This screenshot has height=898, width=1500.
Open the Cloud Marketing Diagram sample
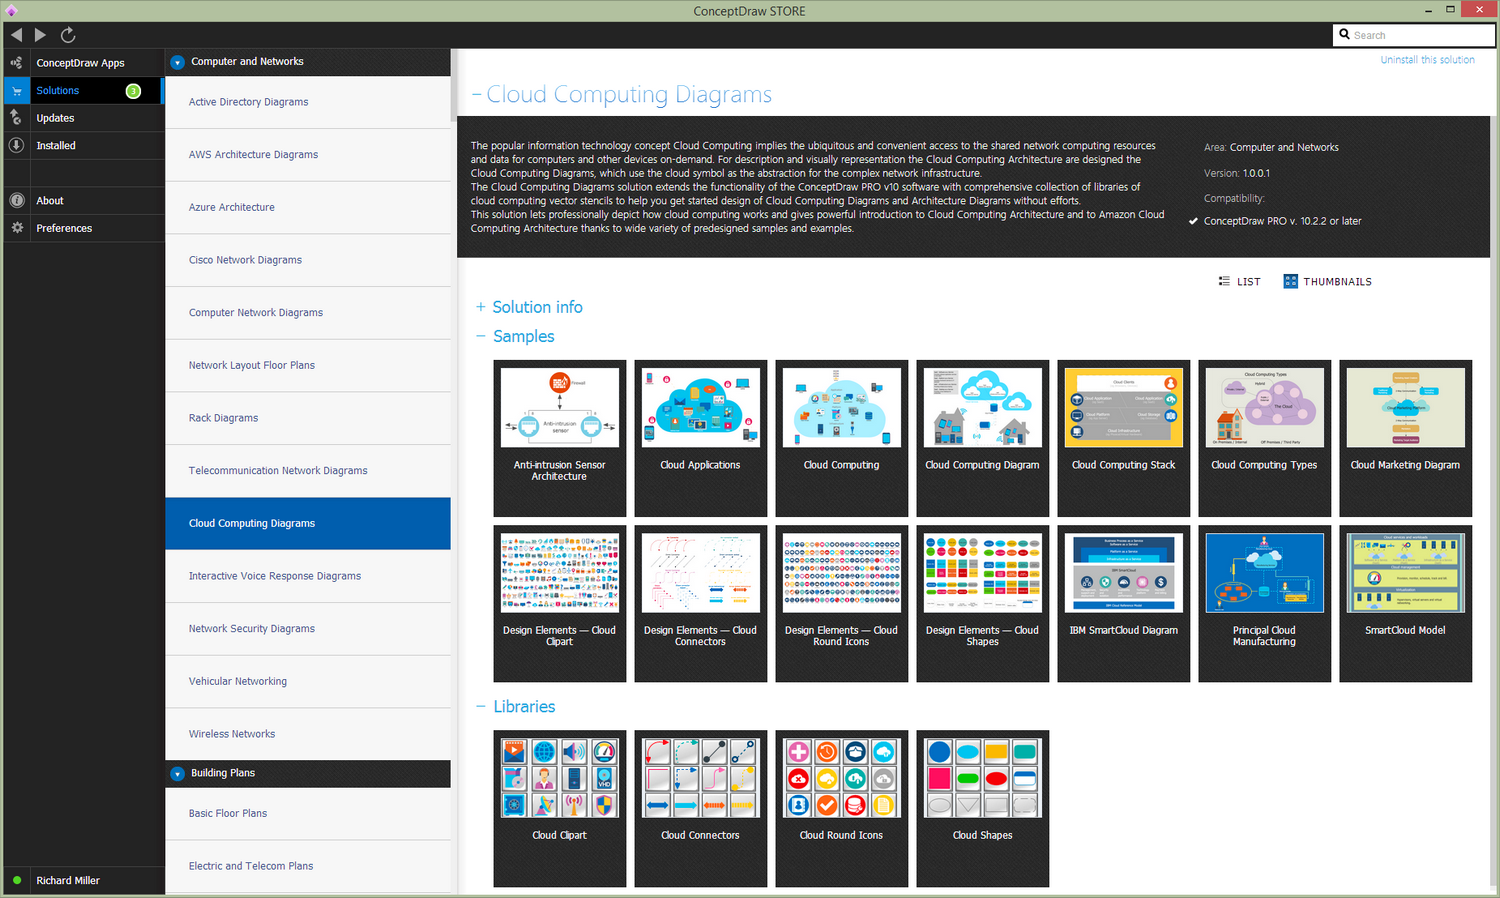click(1406, 438)
